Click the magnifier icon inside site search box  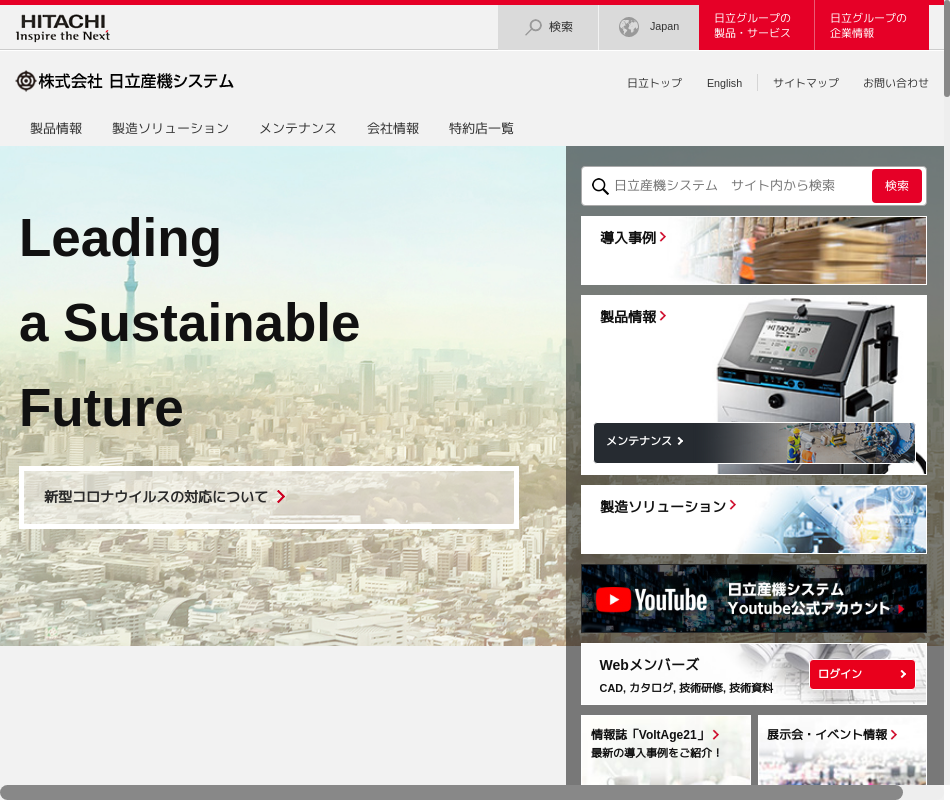click(600, 186)
